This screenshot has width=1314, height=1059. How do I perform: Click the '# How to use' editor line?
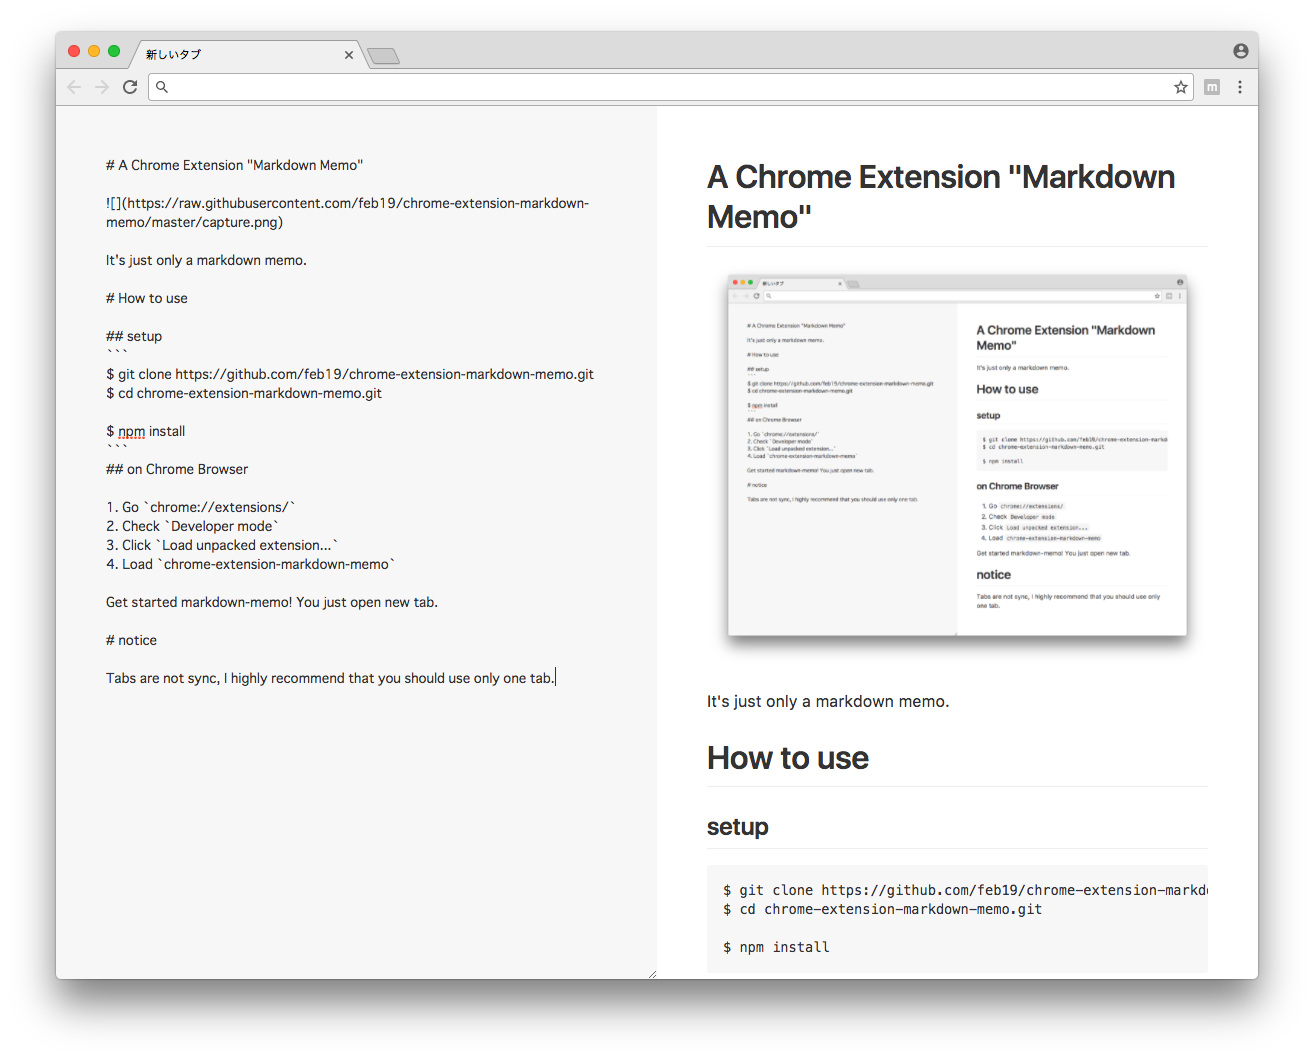(x=147, y=298)
